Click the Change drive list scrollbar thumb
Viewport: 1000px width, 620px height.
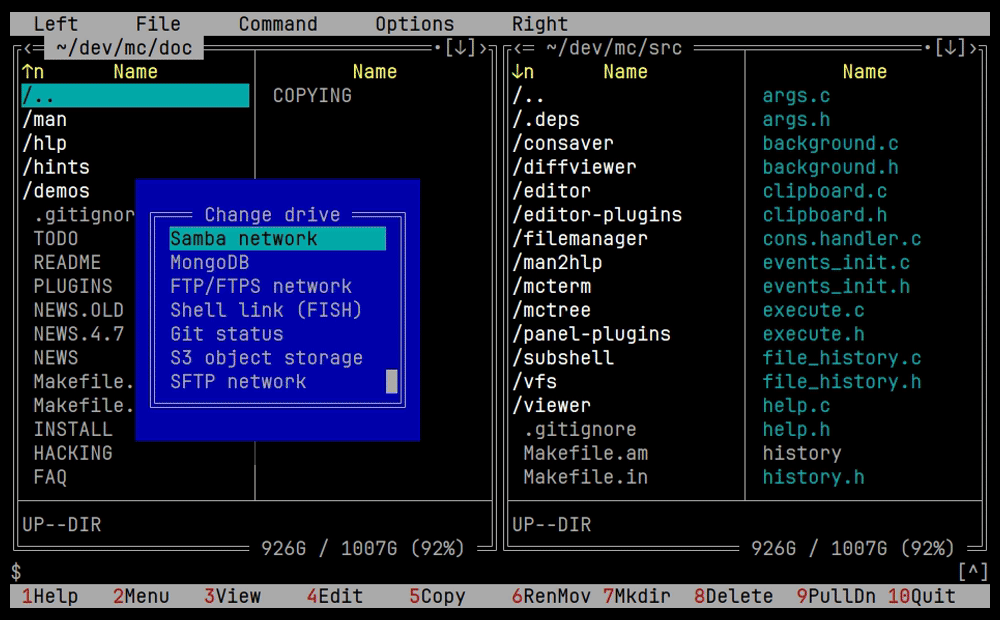392,381
